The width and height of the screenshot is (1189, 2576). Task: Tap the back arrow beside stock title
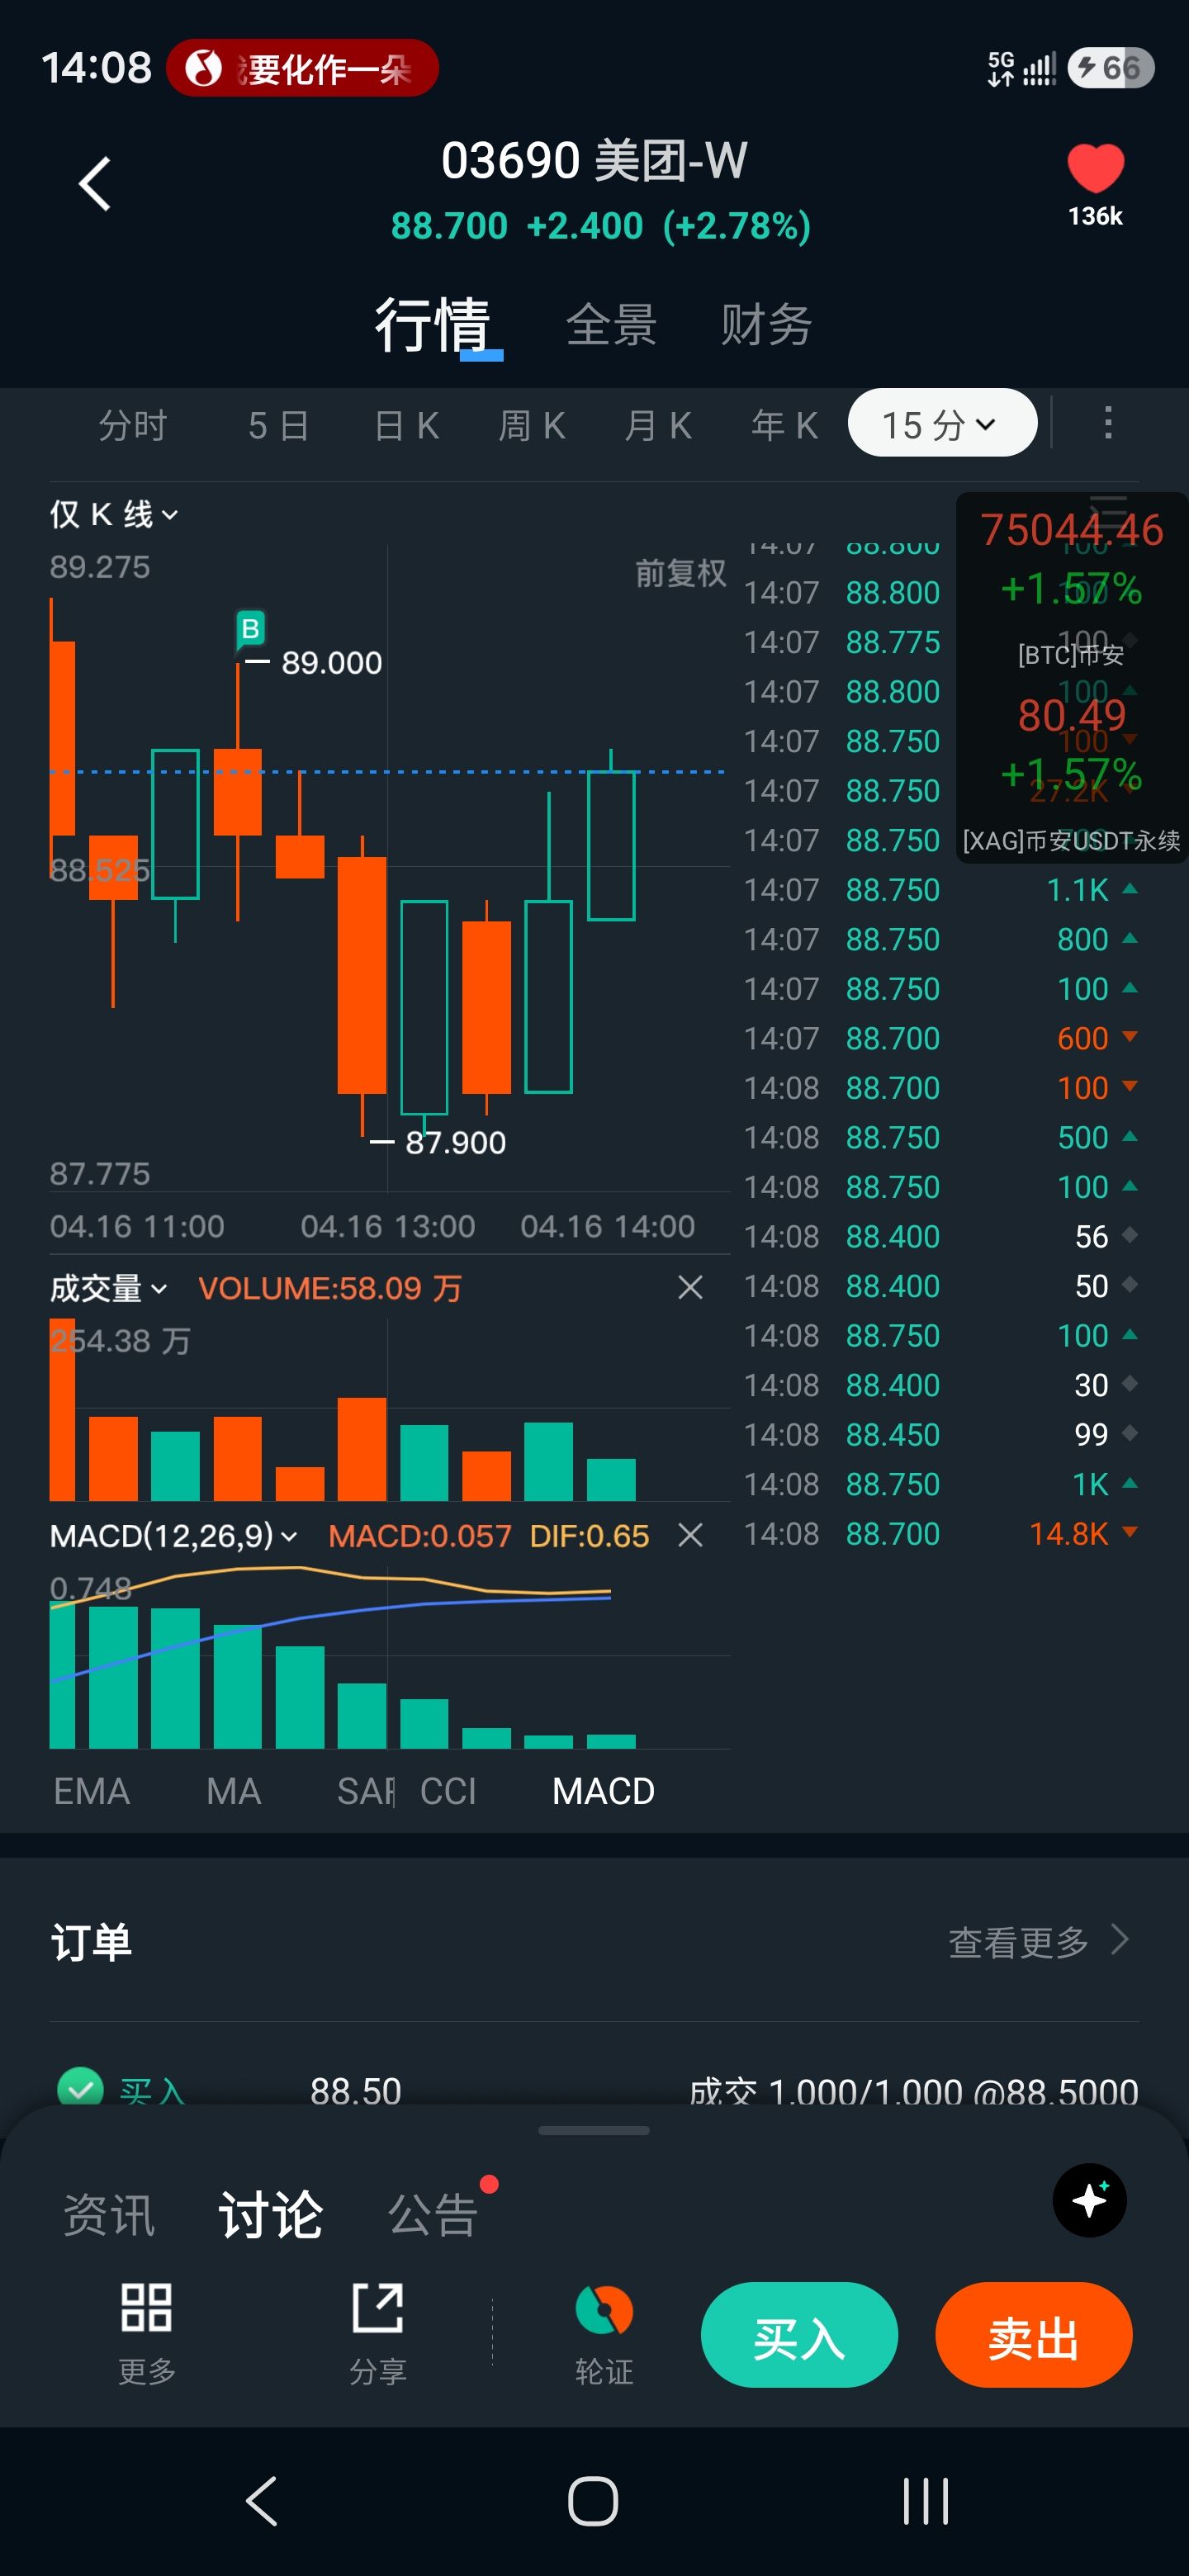pyautogui.click(x=95, y=185)
